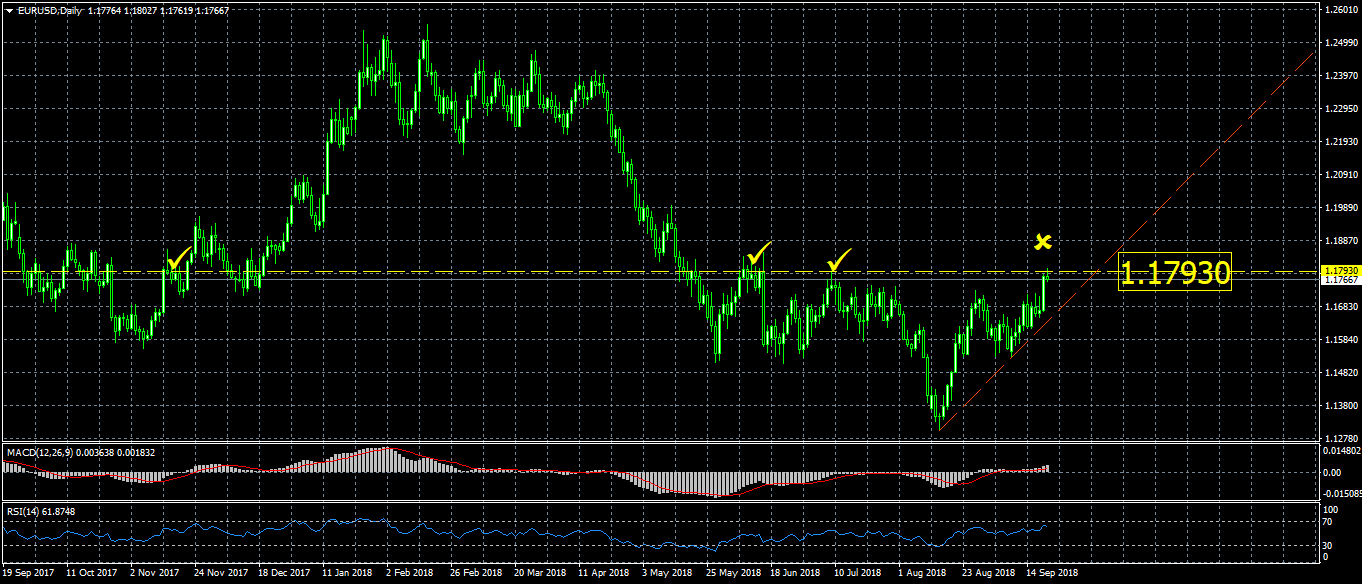1362x584 pixels.
Task: Select the yellow checkmark near late May 2018
Action: click(759, 253)
